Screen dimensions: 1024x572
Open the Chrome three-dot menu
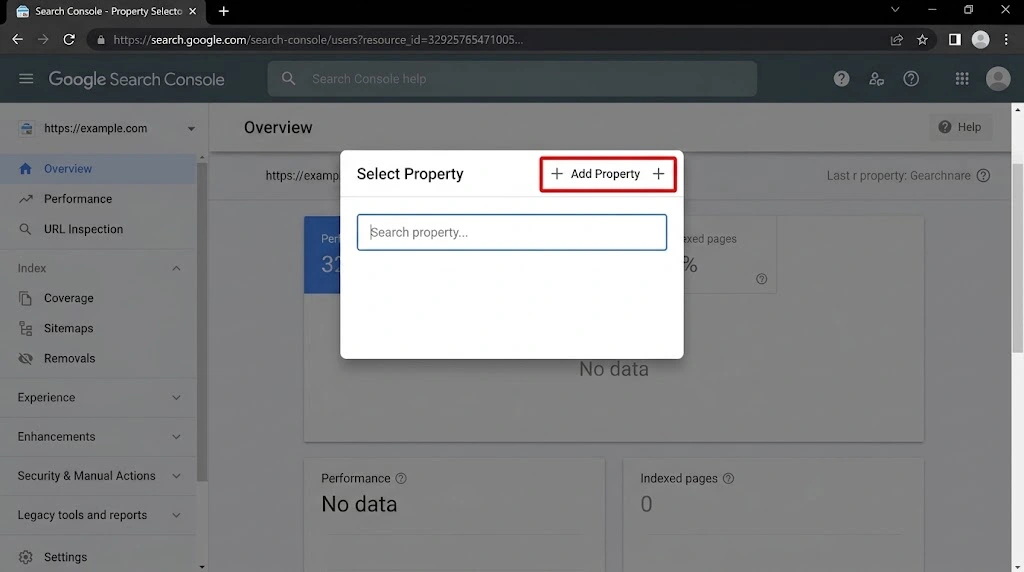click(x=1006, y=40)
